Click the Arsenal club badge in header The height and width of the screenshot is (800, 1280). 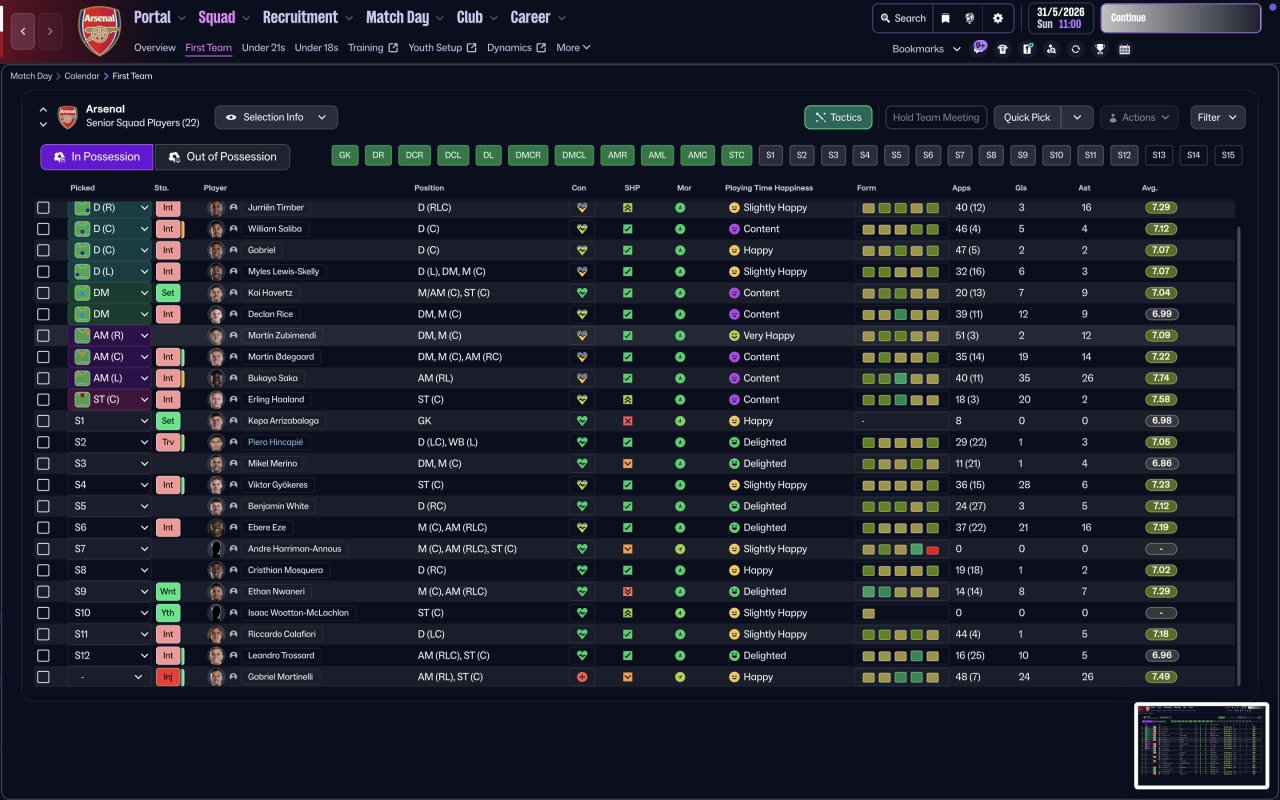click(99, 31)
